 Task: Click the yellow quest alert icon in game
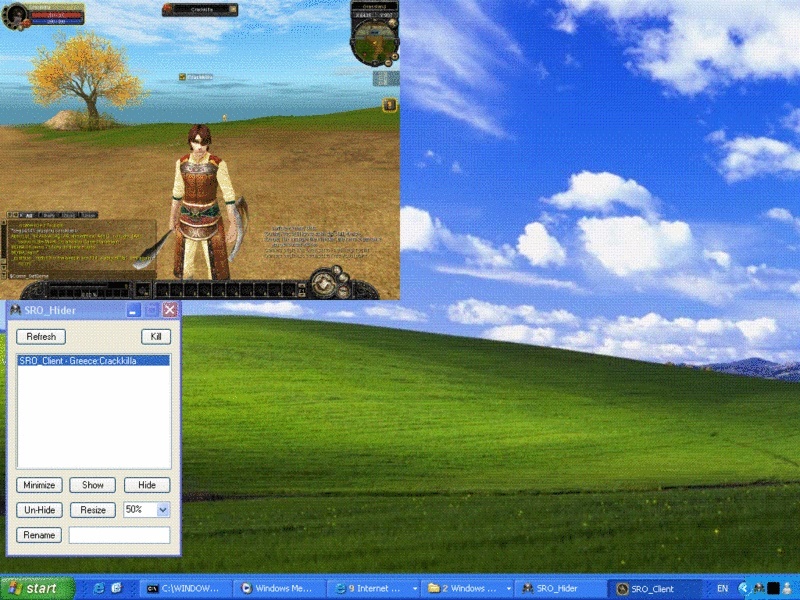389,105
